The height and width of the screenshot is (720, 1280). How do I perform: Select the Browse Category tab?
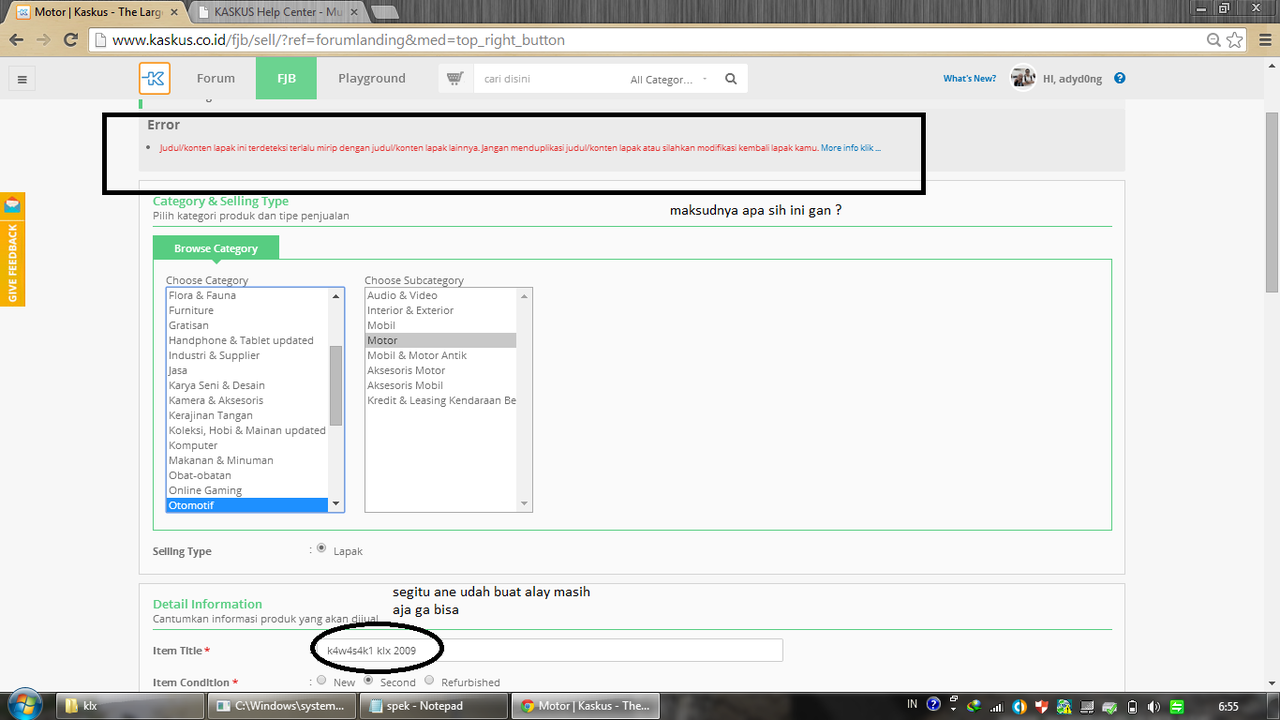point(216,248)
